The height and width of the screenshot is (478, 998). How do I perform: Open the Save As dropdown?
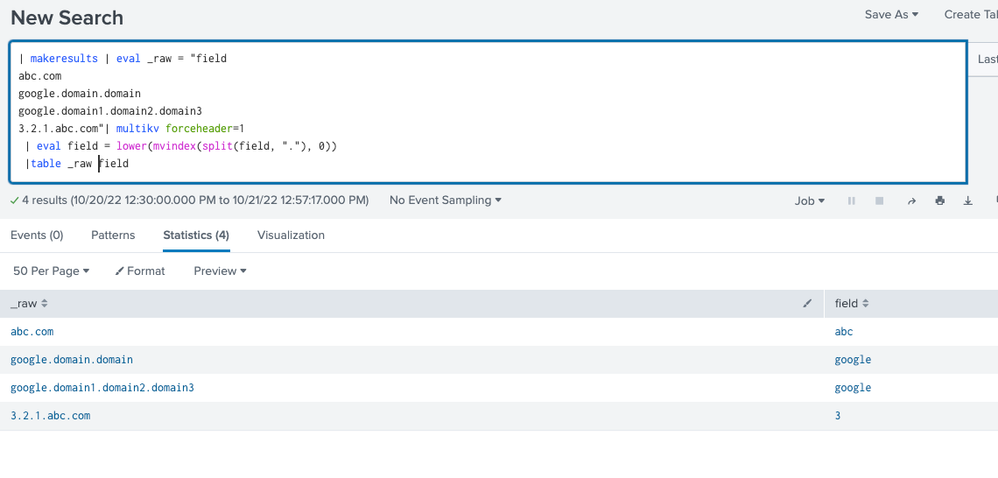(x=891, y=15)
